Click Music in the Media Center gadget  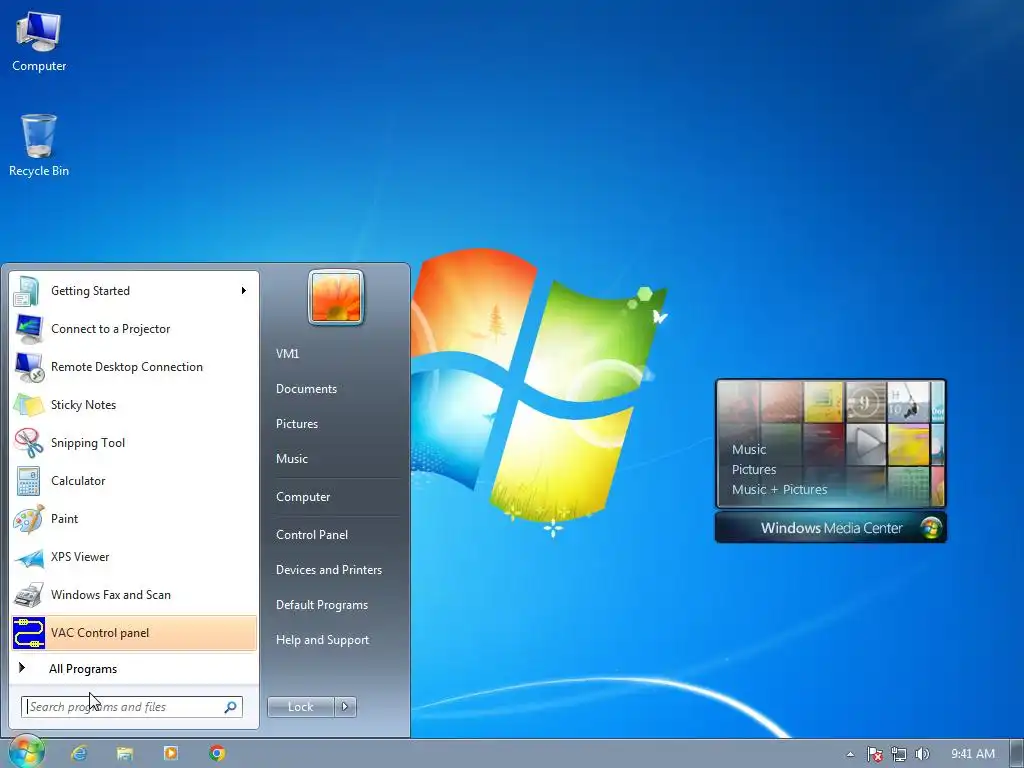(x=748, y=449)
